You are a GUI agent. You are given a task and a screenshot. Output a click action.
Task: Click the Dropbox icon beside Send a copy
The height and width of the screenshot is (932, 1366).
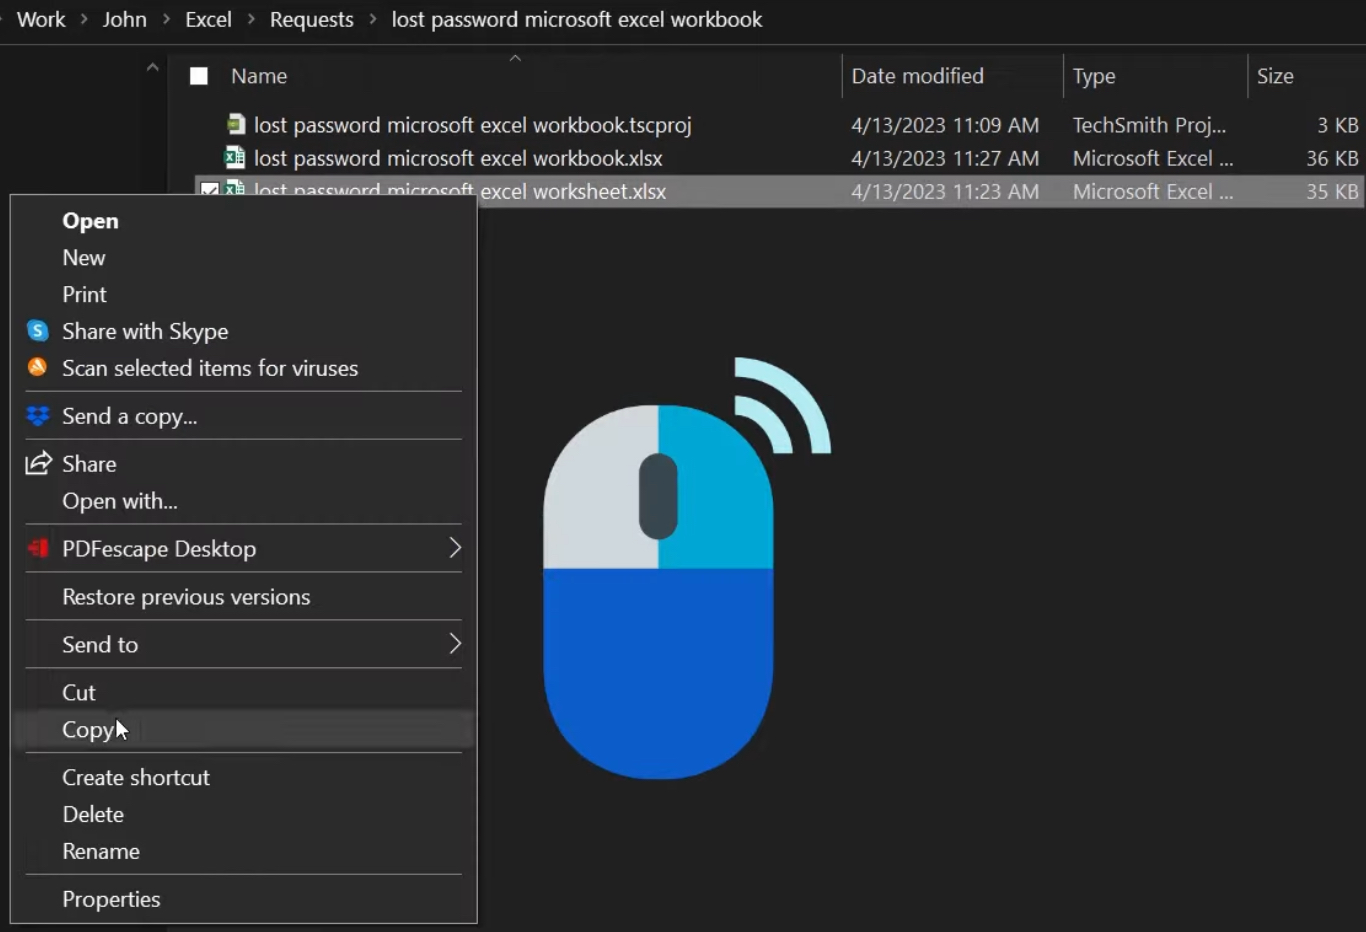pyautogui.click(x=38, y=416)
